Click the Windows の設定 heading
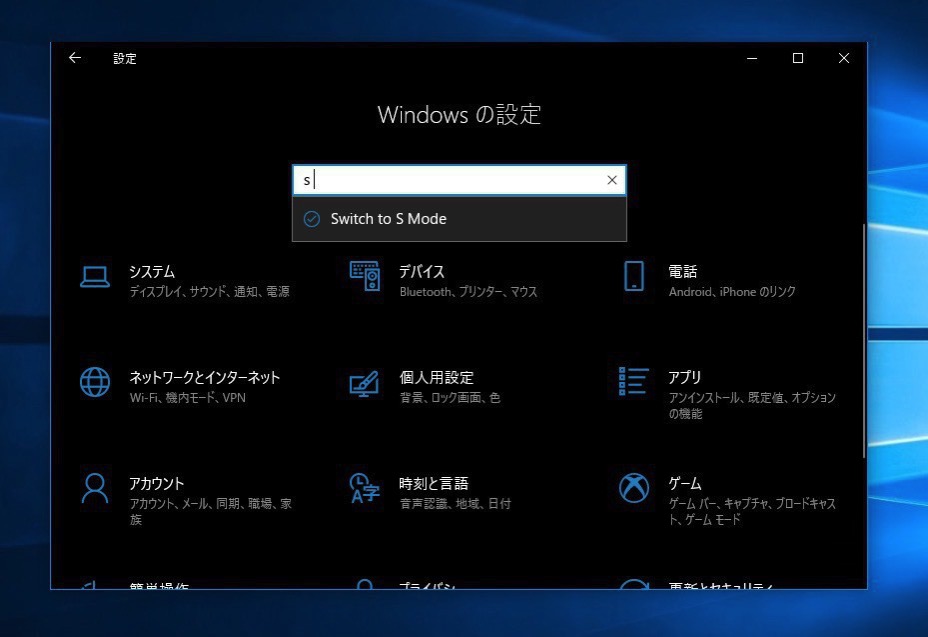Viewport: 928px width, 637px height. tap(459, 114)
